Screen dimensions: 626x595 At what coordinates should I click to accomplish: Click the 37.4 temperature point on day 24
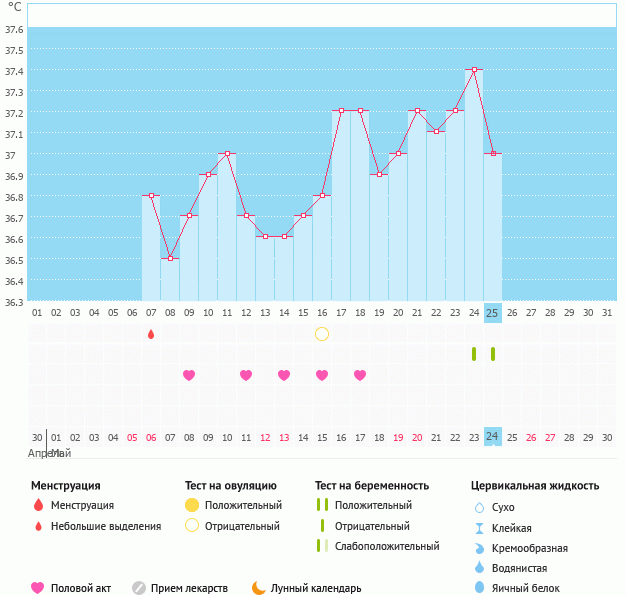tap(474, 70)
